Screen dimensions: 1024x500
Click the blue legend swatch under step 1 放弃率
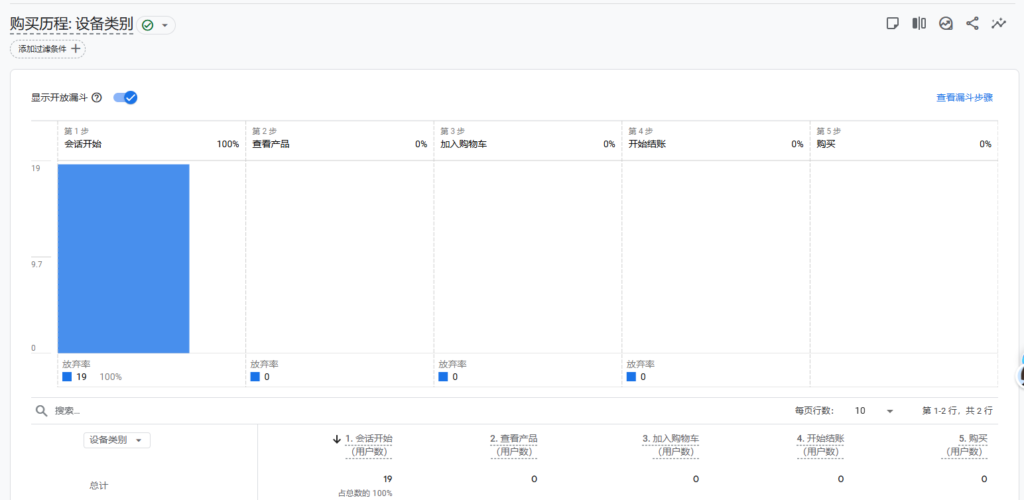point(67,377)
